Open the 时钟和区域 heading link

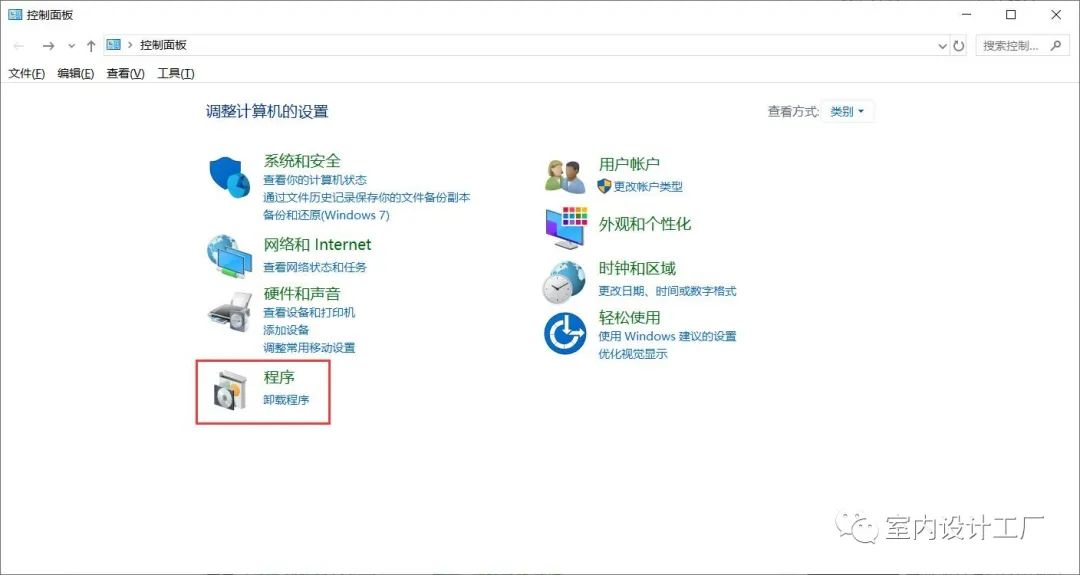[x=637, y=269]
